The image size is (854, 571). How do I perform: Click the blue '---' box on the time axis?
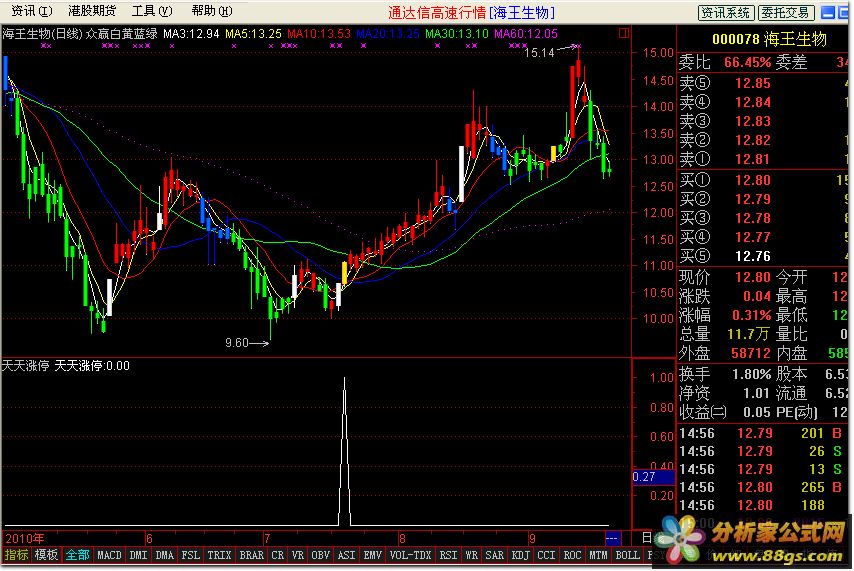612,538
